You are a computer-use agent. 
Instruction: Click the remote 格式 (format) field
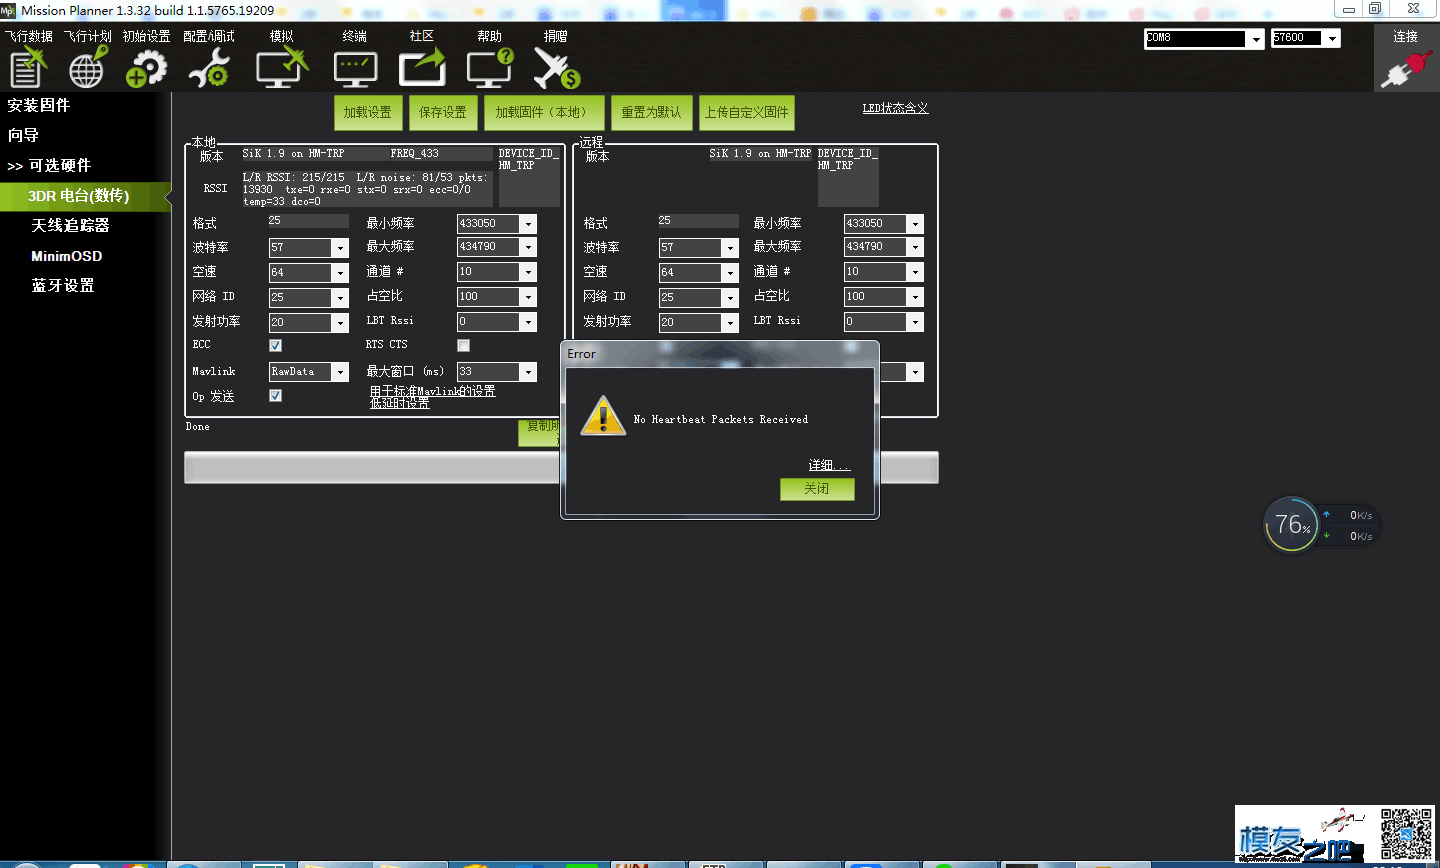(698, 221)
